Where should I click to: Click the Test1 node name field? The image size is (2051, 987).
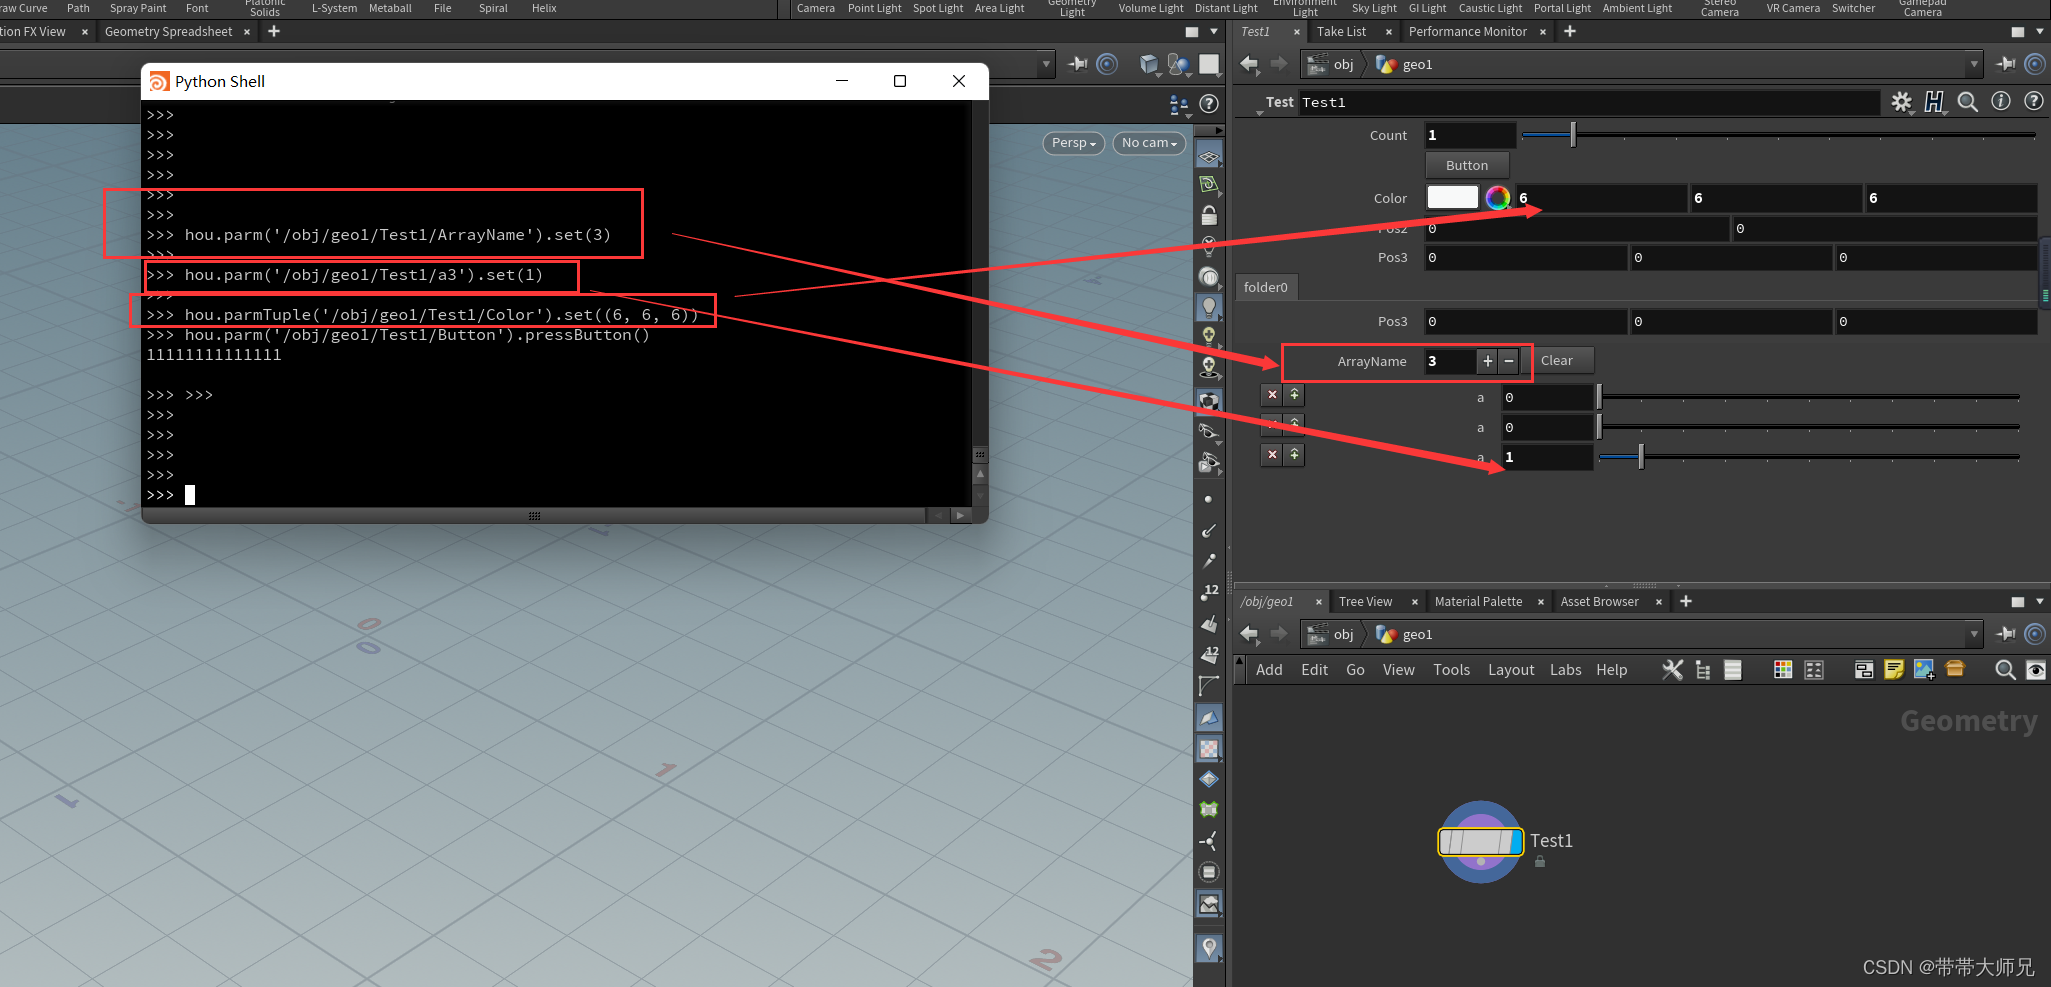[x=1590, y=102]
